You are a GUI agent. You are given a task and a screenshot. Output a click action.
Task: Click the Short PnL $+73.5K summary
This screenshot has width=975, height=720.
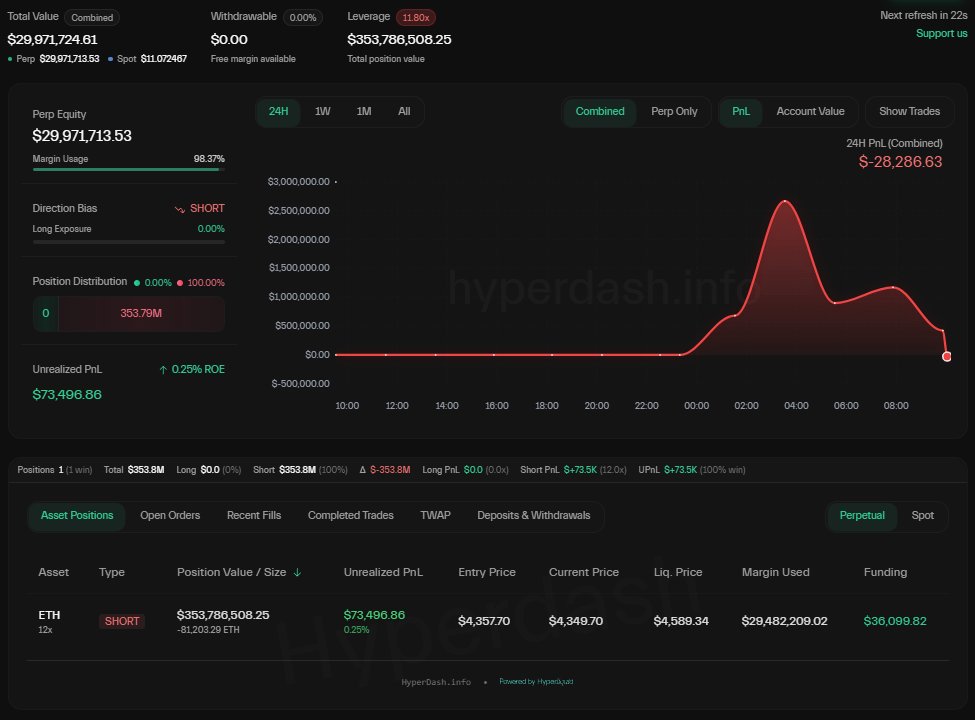[573, 470]
